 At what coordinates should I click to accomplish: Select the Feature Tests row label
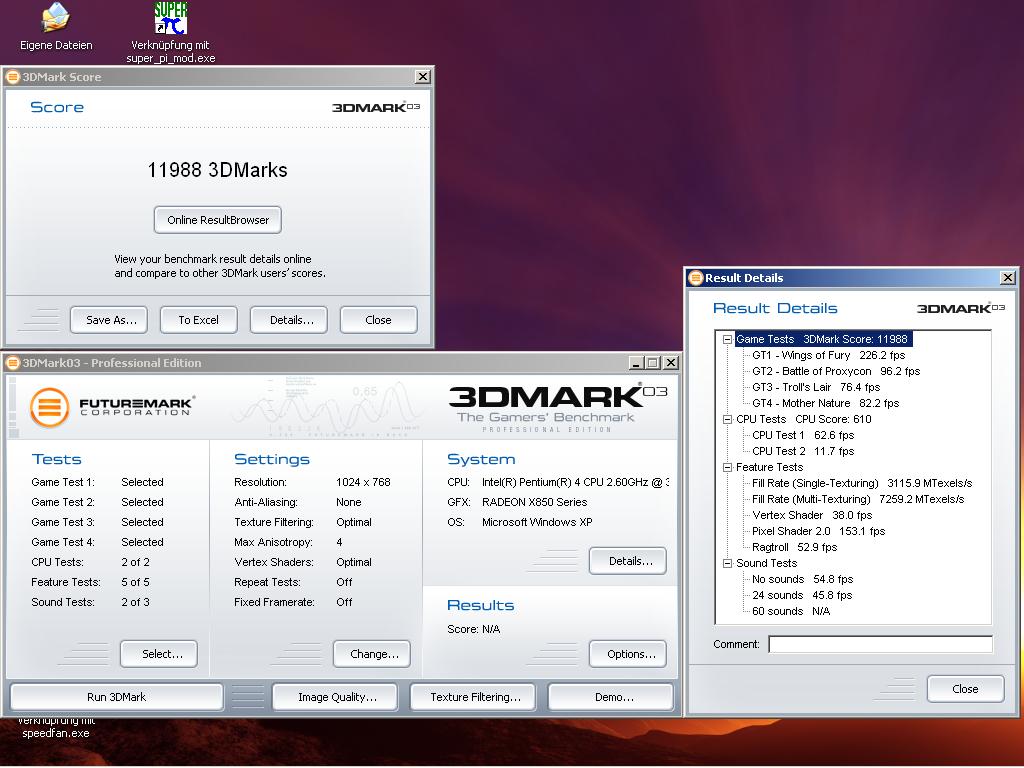tap(769, 468)
